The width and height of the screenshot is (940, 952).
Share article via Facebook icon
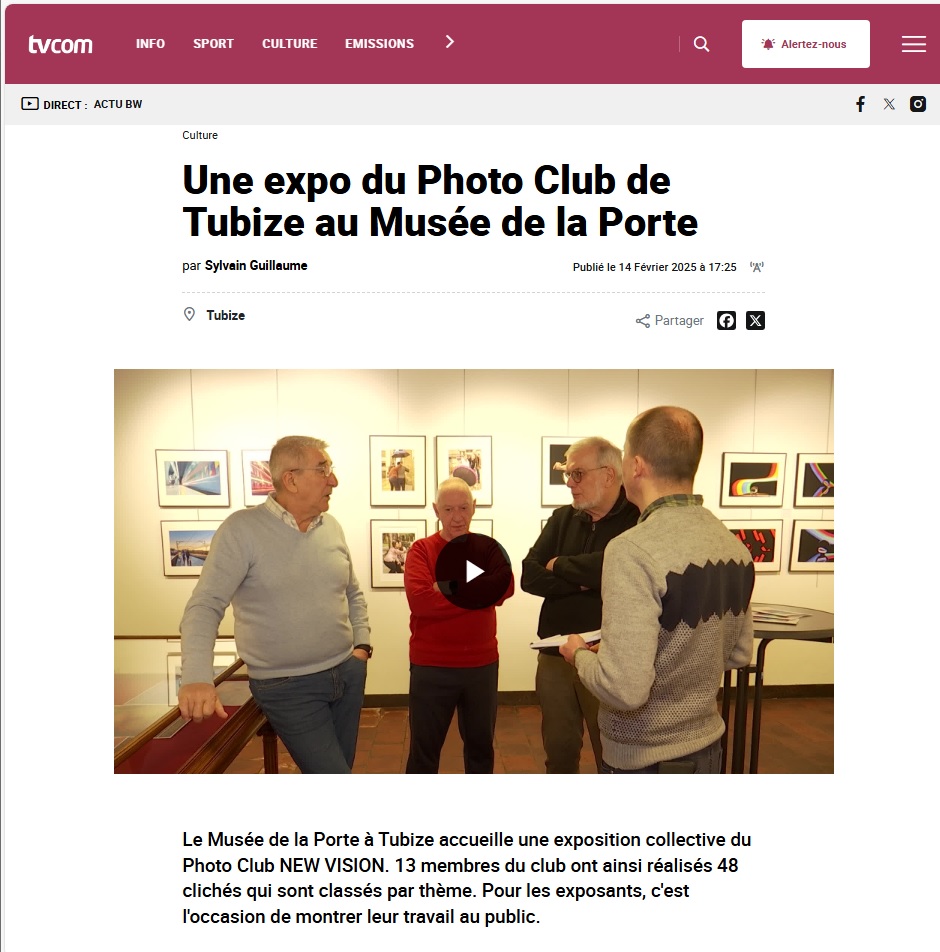(x=726, y=321)
